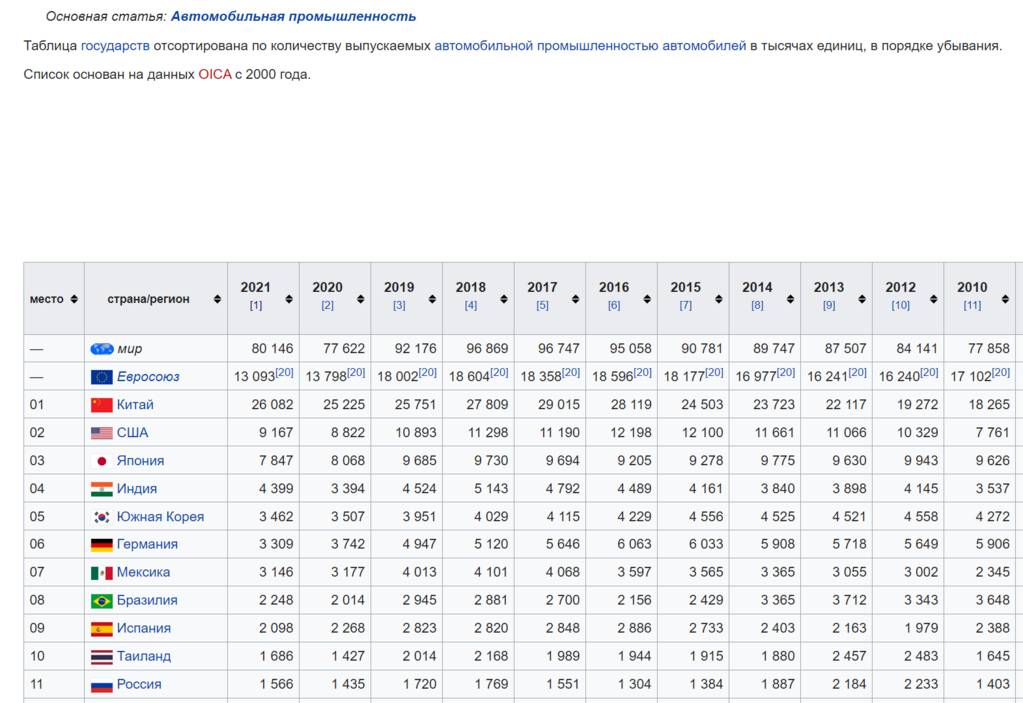1023x703 pixels.
Task: Open footnote [1] under 2021 header
Action: point(256,305)
